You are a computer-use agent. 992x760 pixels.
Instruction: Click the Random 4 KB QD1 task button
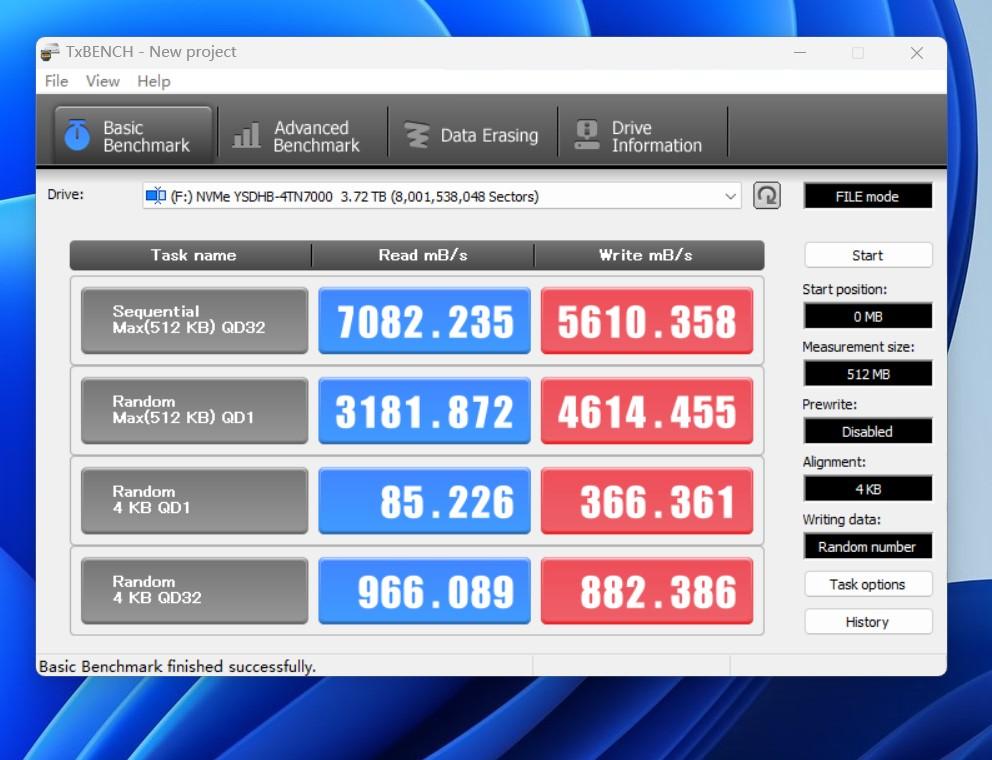point(194,500)
